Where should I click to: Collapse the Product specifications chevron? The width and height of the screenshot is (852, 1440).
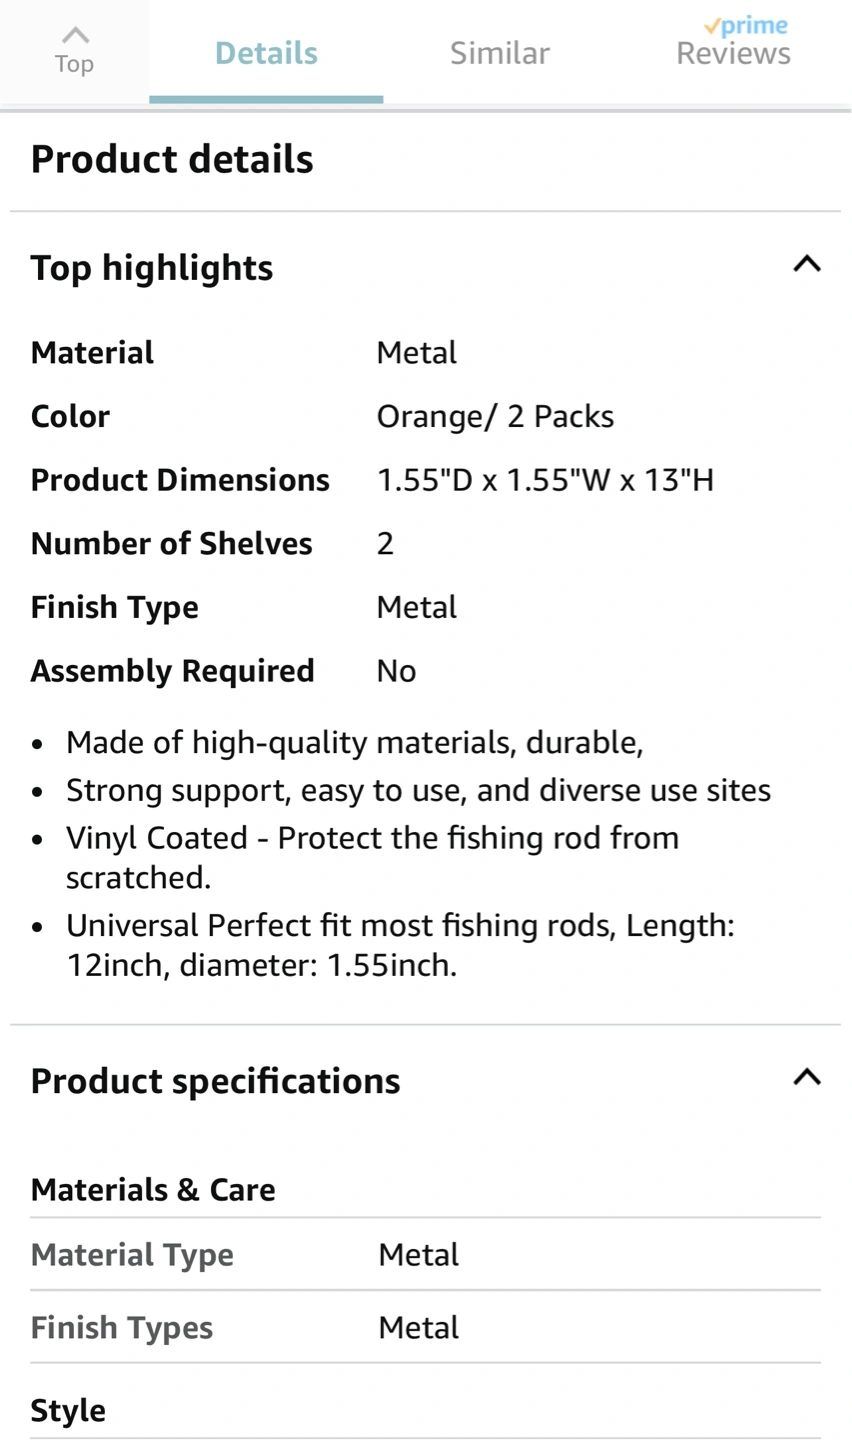[806, 1078]
